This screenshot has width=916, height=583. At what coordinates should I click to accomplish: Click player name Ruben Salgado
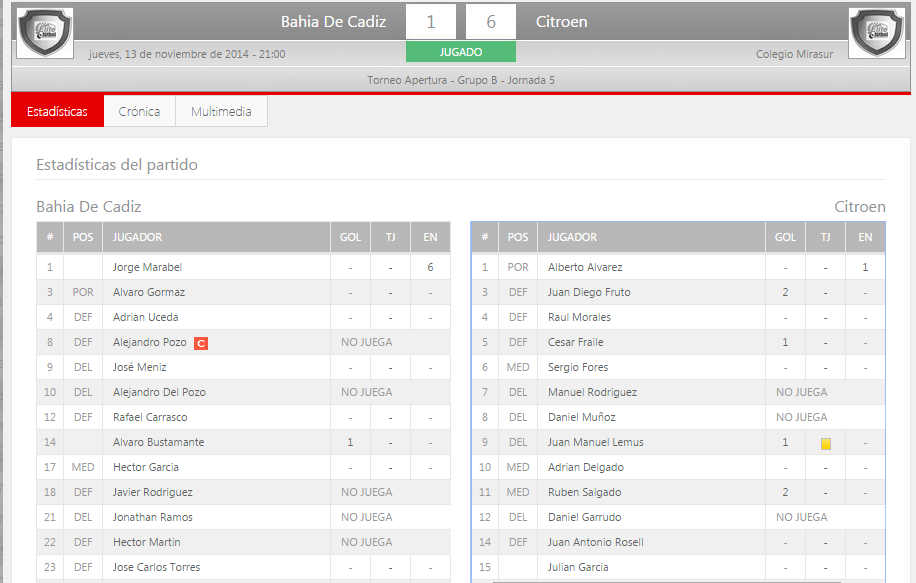click(x=584, y=493)
